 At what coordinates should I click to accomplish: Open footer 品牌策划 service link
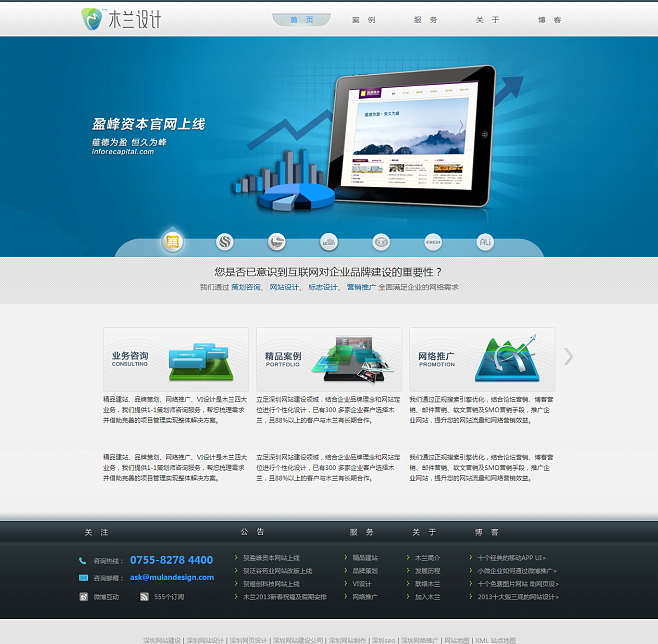[365, 571]
